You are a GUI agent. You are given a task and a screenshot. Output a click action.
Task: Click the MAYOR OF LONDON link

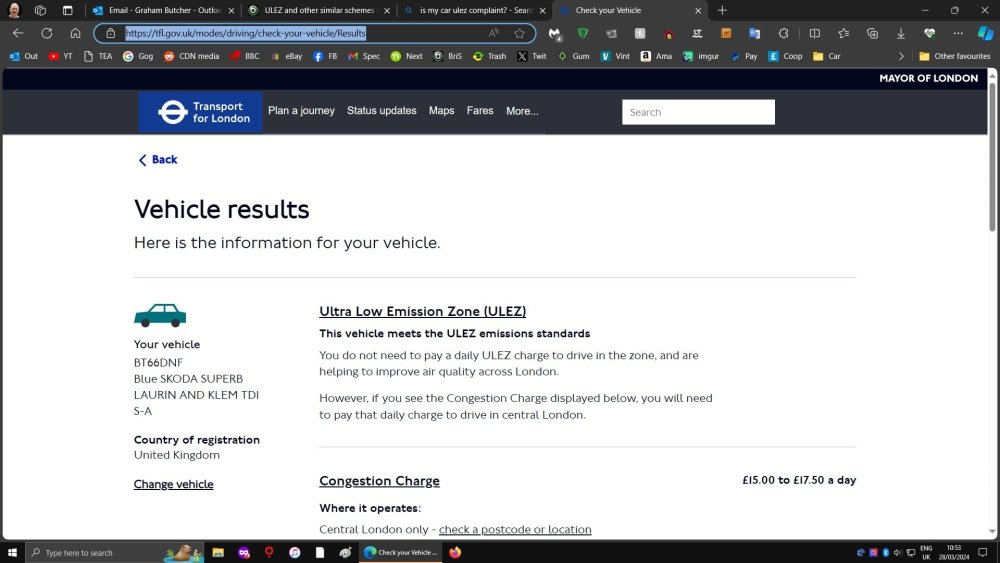click(x=928, y=78)
